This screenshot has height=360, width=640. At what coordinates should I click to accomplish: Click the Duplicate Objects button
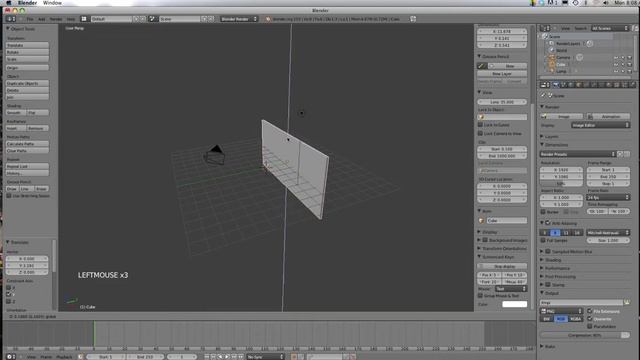pyautogui.click(x=27, y=83)
